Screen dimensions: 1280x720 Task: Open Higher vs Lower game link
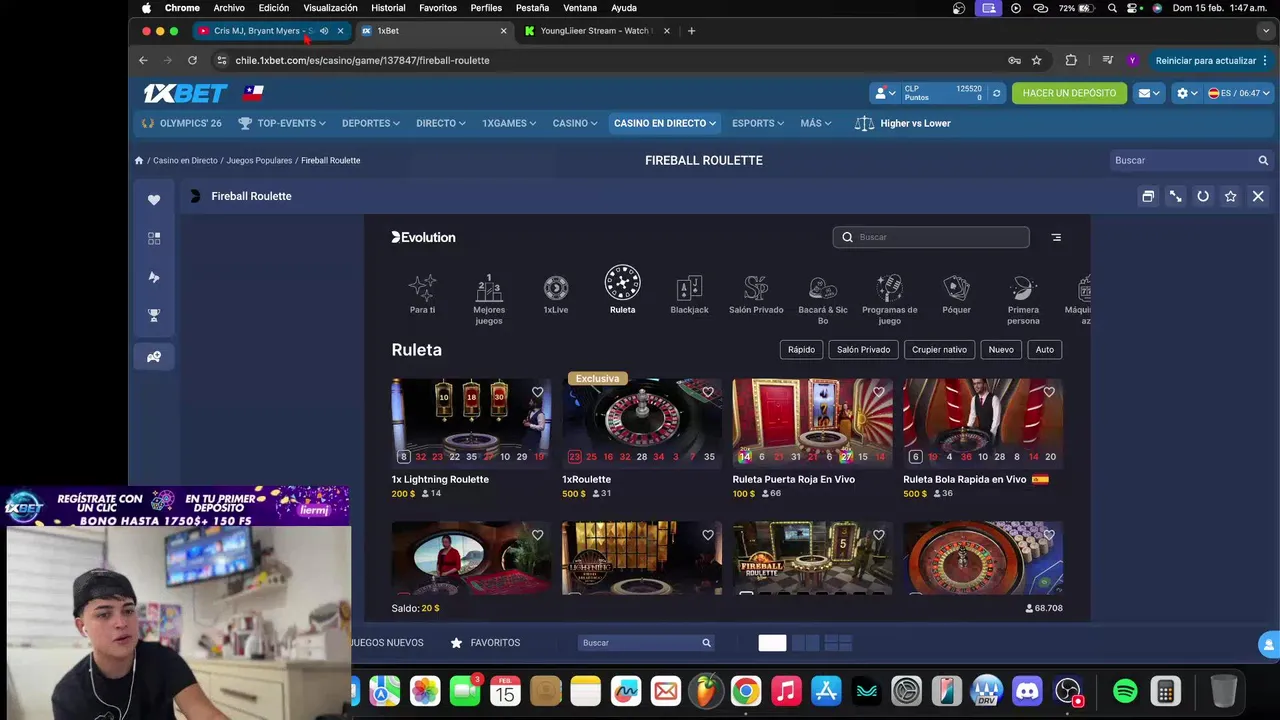pyautogui.click(x=903, y=123)
